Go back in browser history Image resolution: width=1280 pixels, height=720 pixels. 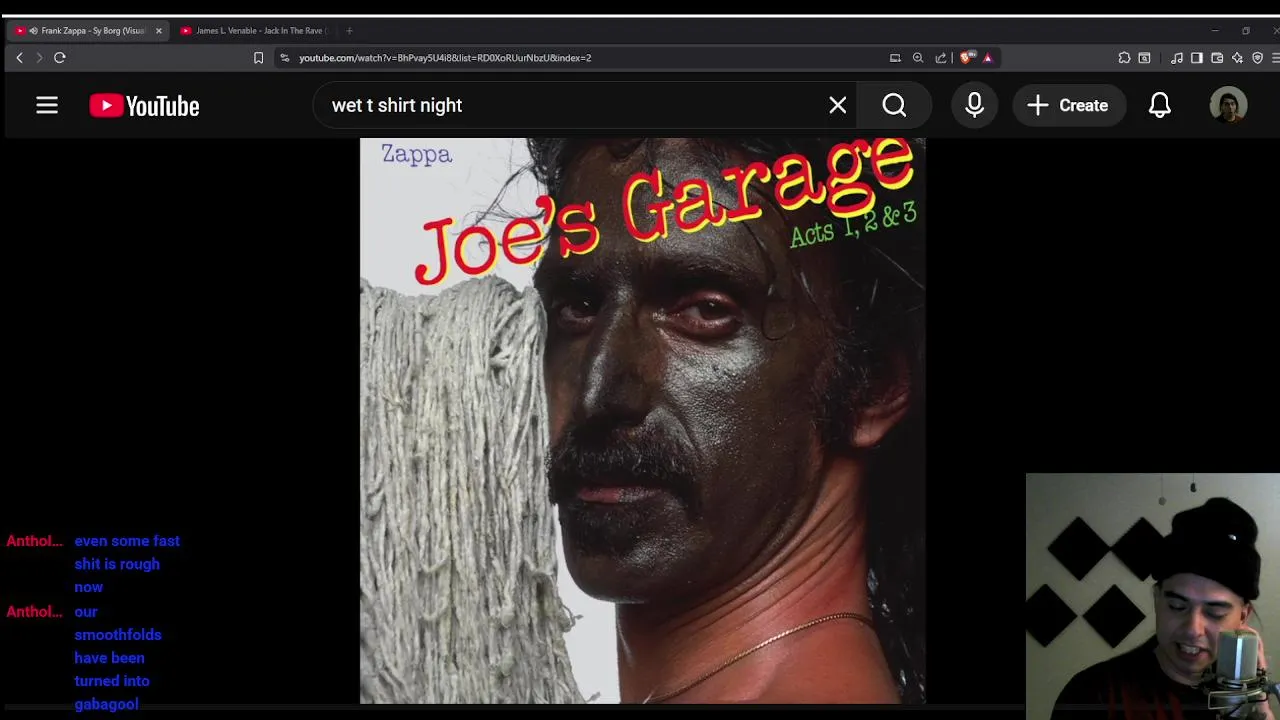[19, 58]
